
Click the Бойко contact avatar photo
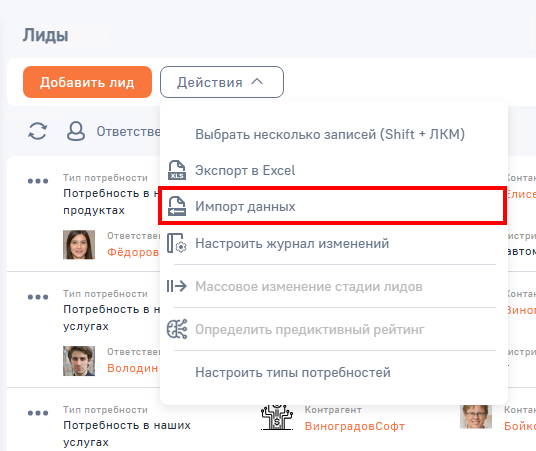pyautogui.click(x=475, y=417)
